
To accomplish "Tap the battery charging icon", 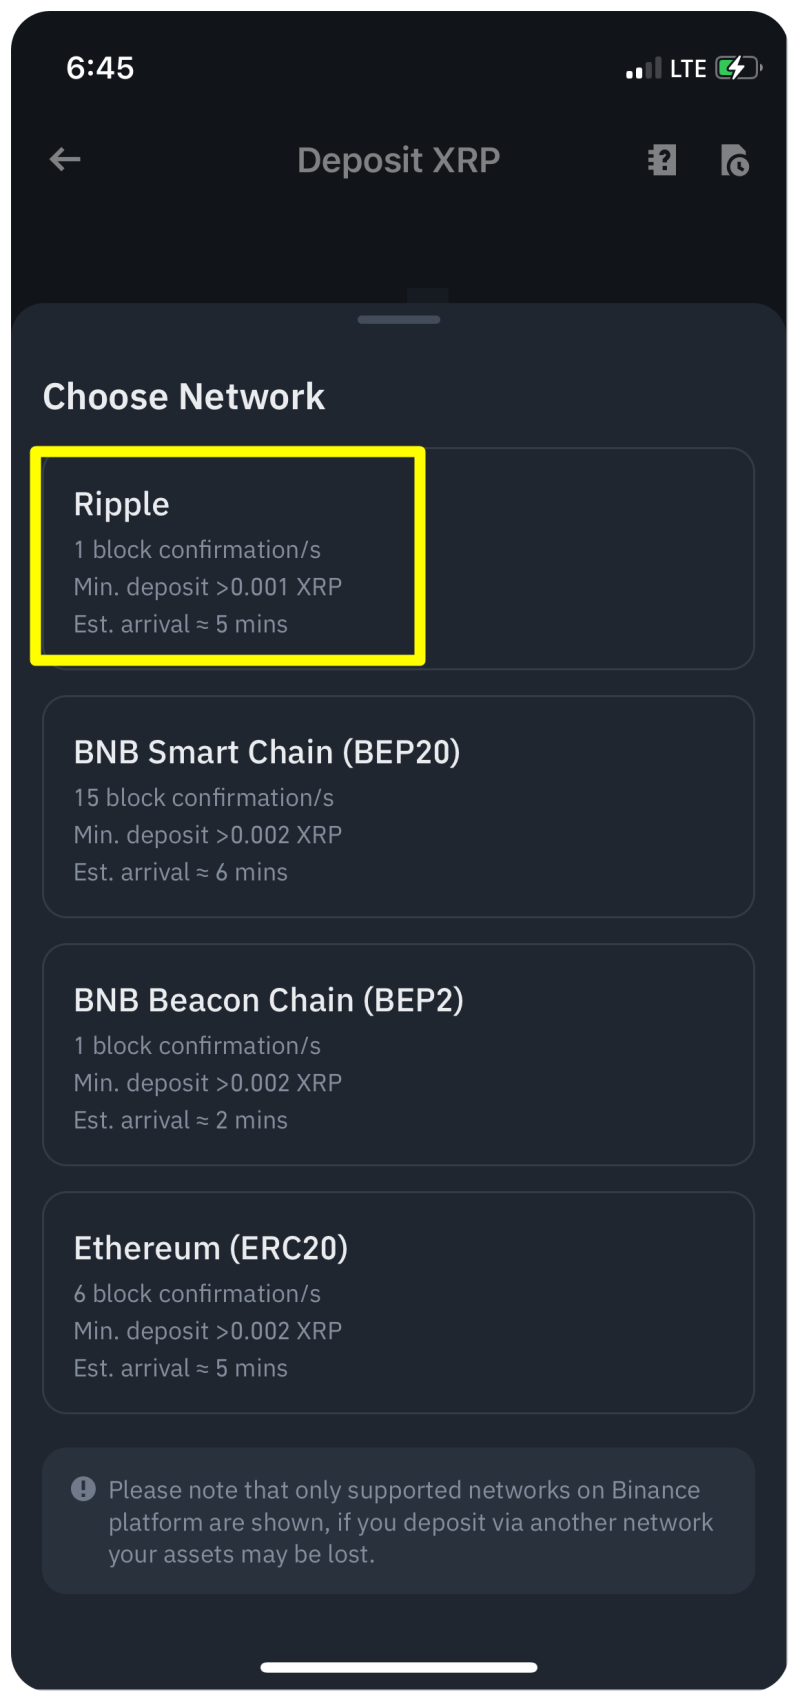I will point(738,68).
